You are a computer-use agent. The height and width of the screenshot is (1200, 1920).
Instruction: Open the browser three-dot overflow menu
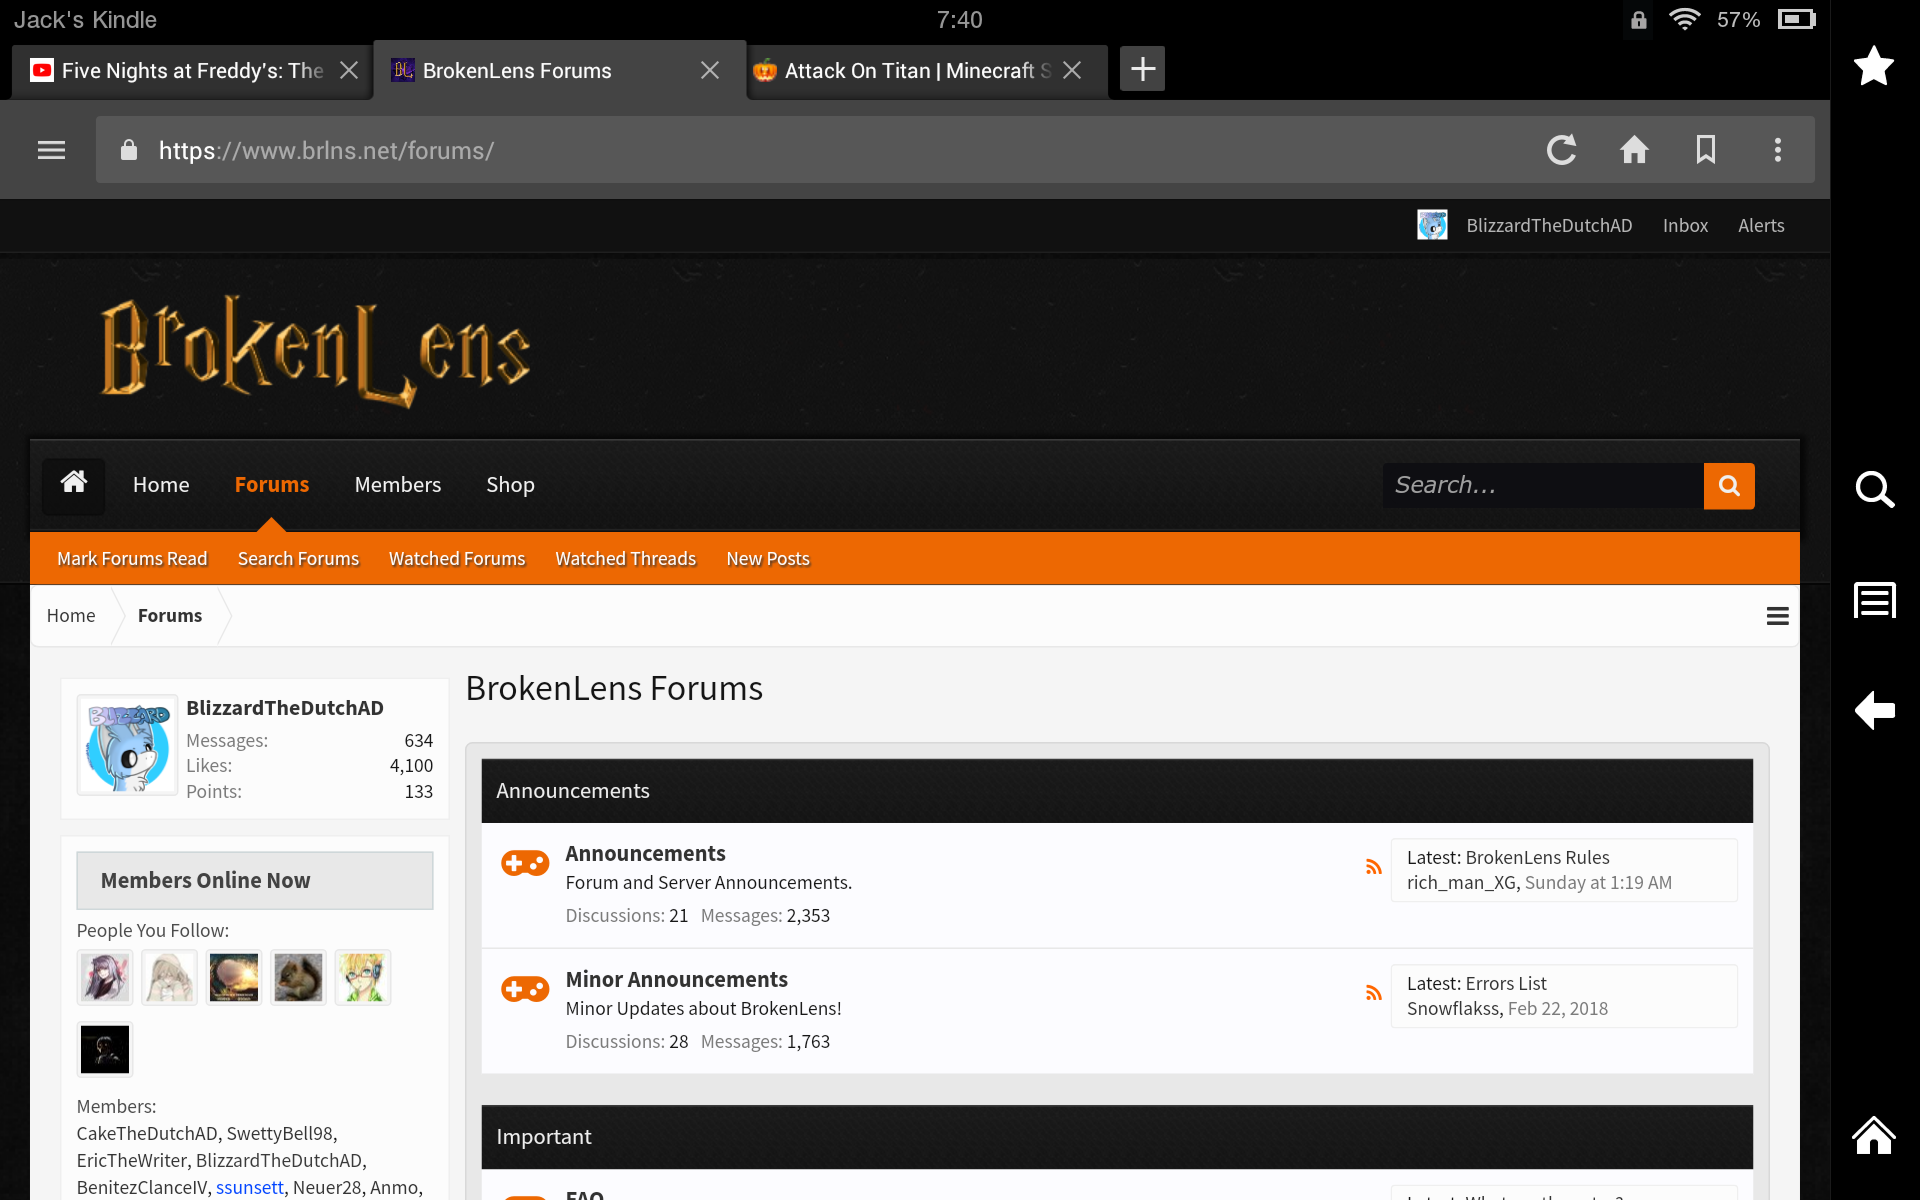pyautogui.click(x=1777, y=150)
